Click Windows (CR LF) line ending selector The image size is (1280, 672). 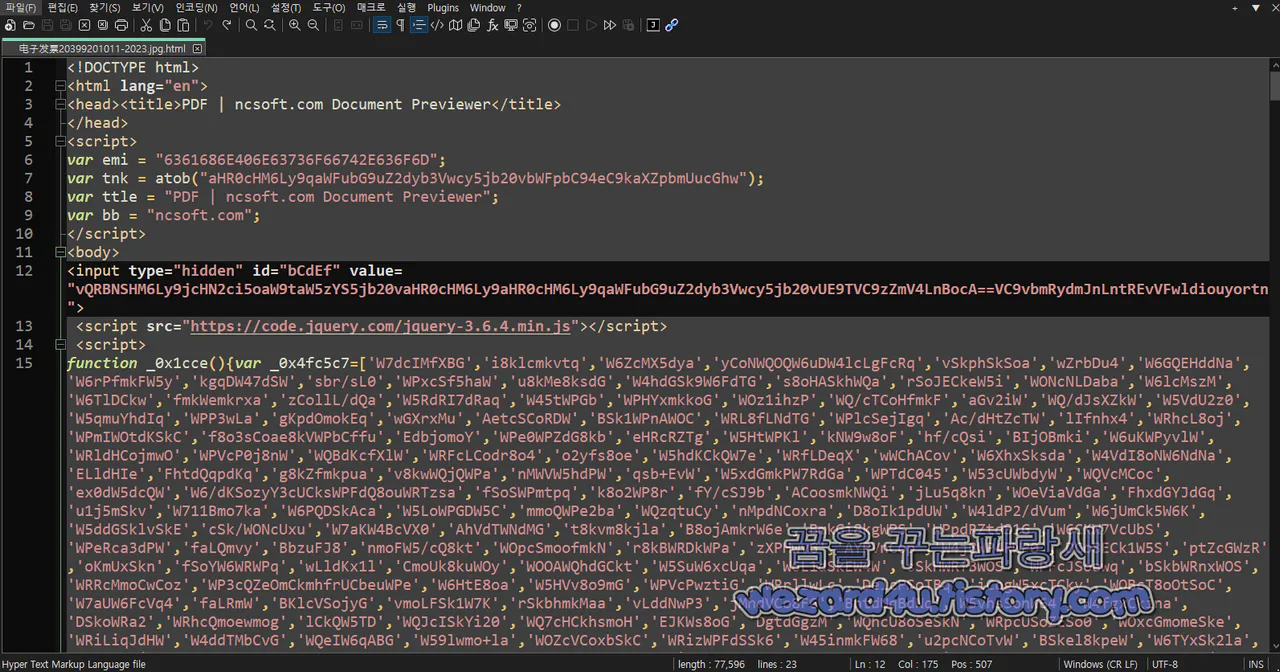click(x=1101, y=664)
